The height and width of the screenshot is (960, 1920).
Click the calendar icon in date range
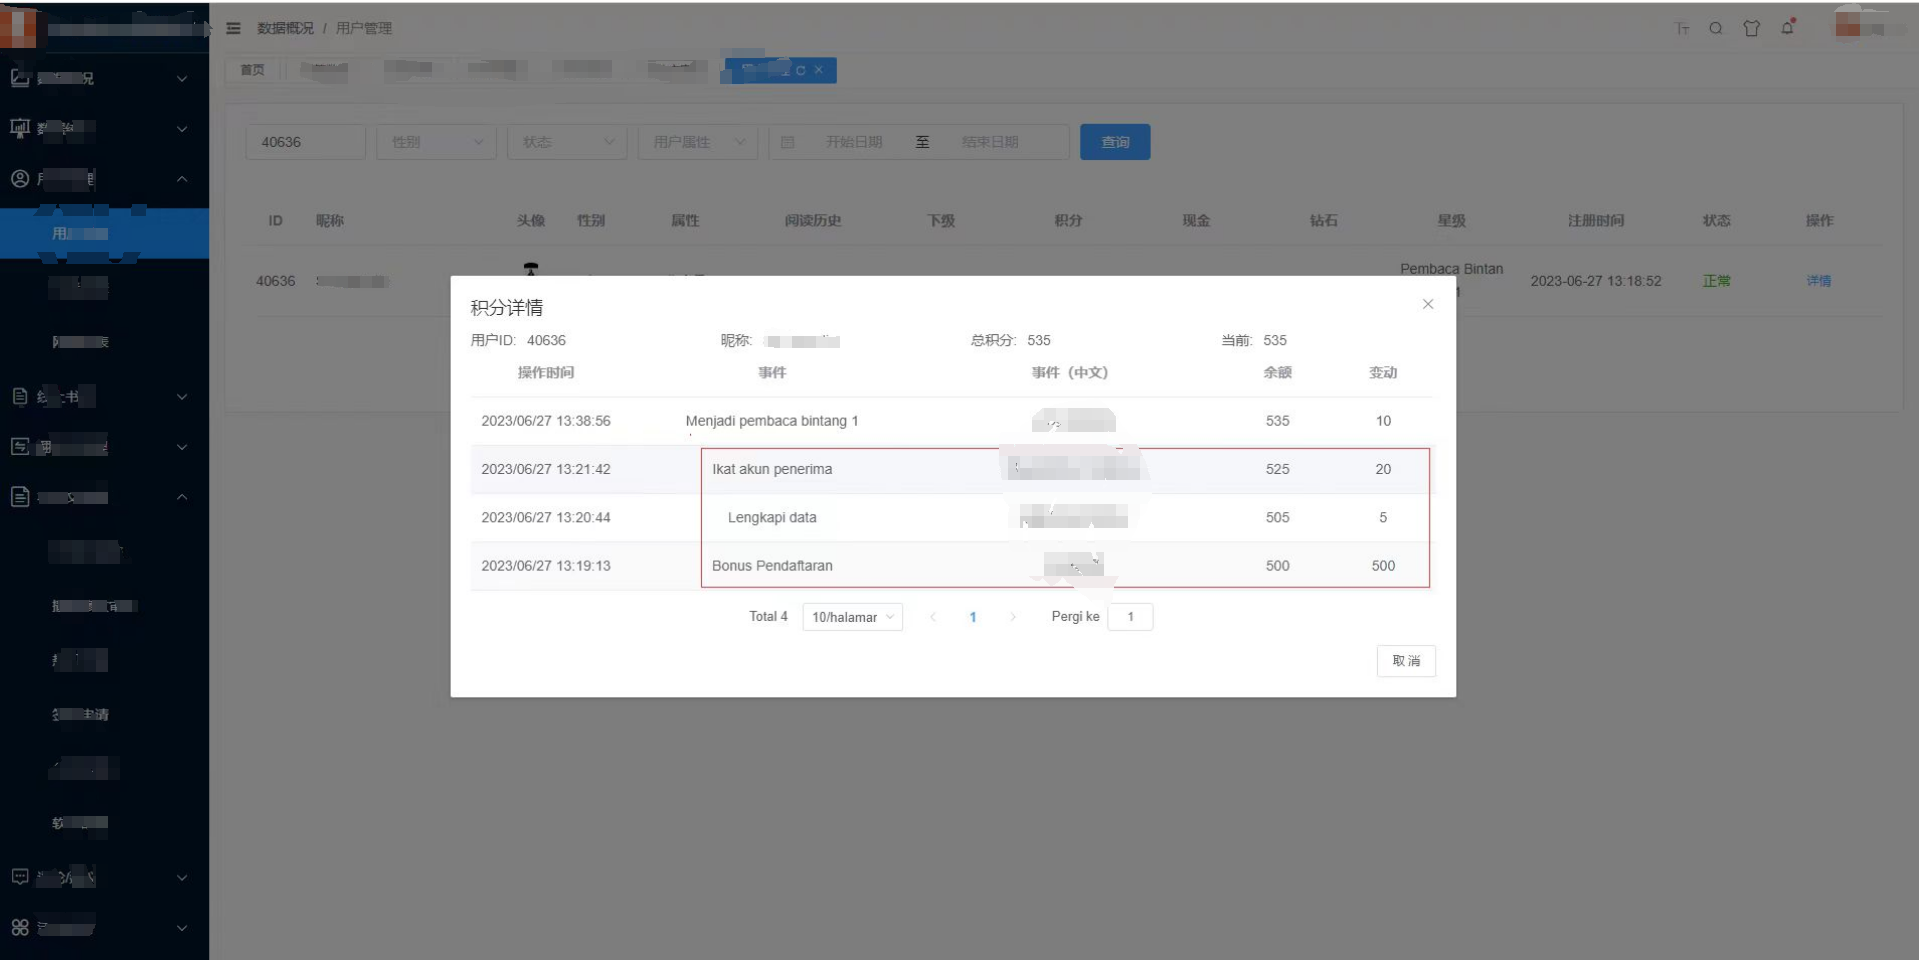pyautogui.click(x=787, y=142)
